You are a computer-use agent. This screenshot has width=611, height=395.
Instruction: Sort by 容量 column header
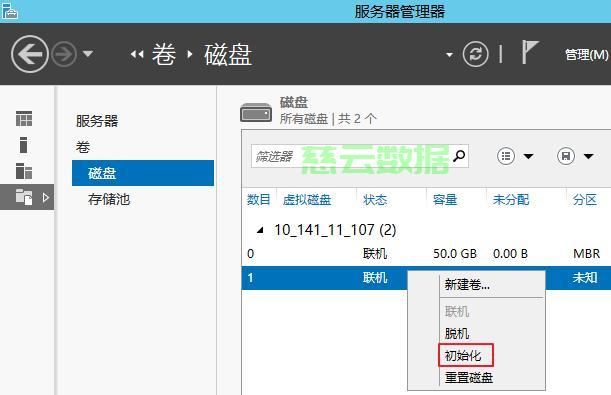pos(445,200)
